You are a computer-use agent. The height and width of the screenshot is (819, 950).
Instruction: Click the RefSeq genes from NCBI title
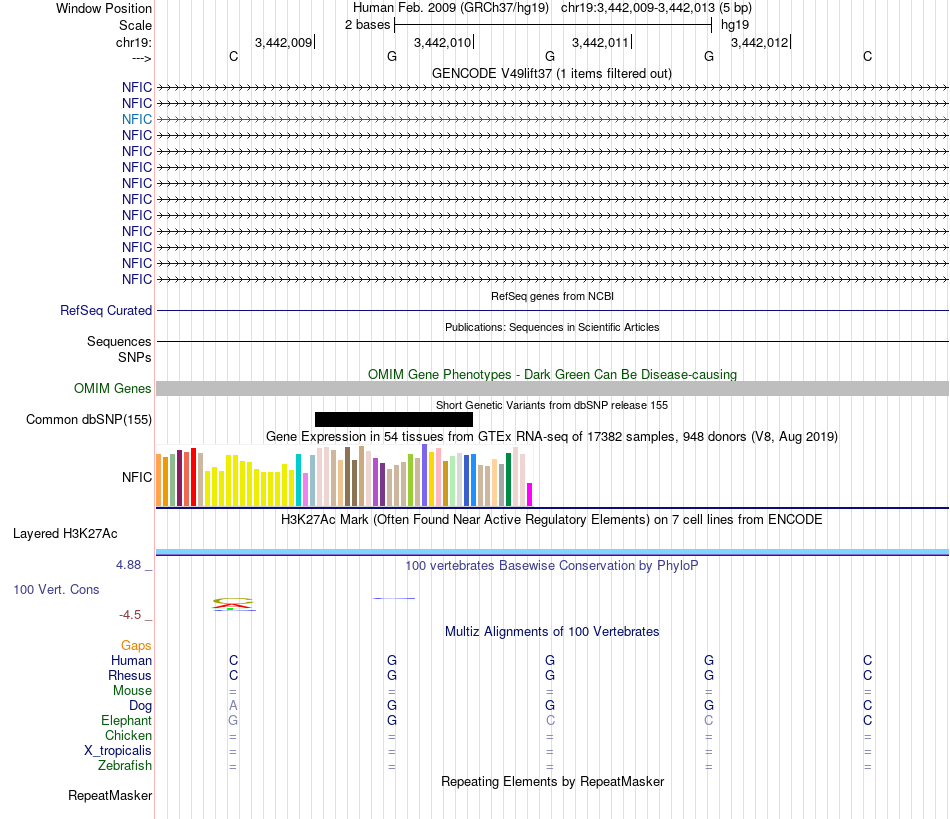[x=553, y=296]
